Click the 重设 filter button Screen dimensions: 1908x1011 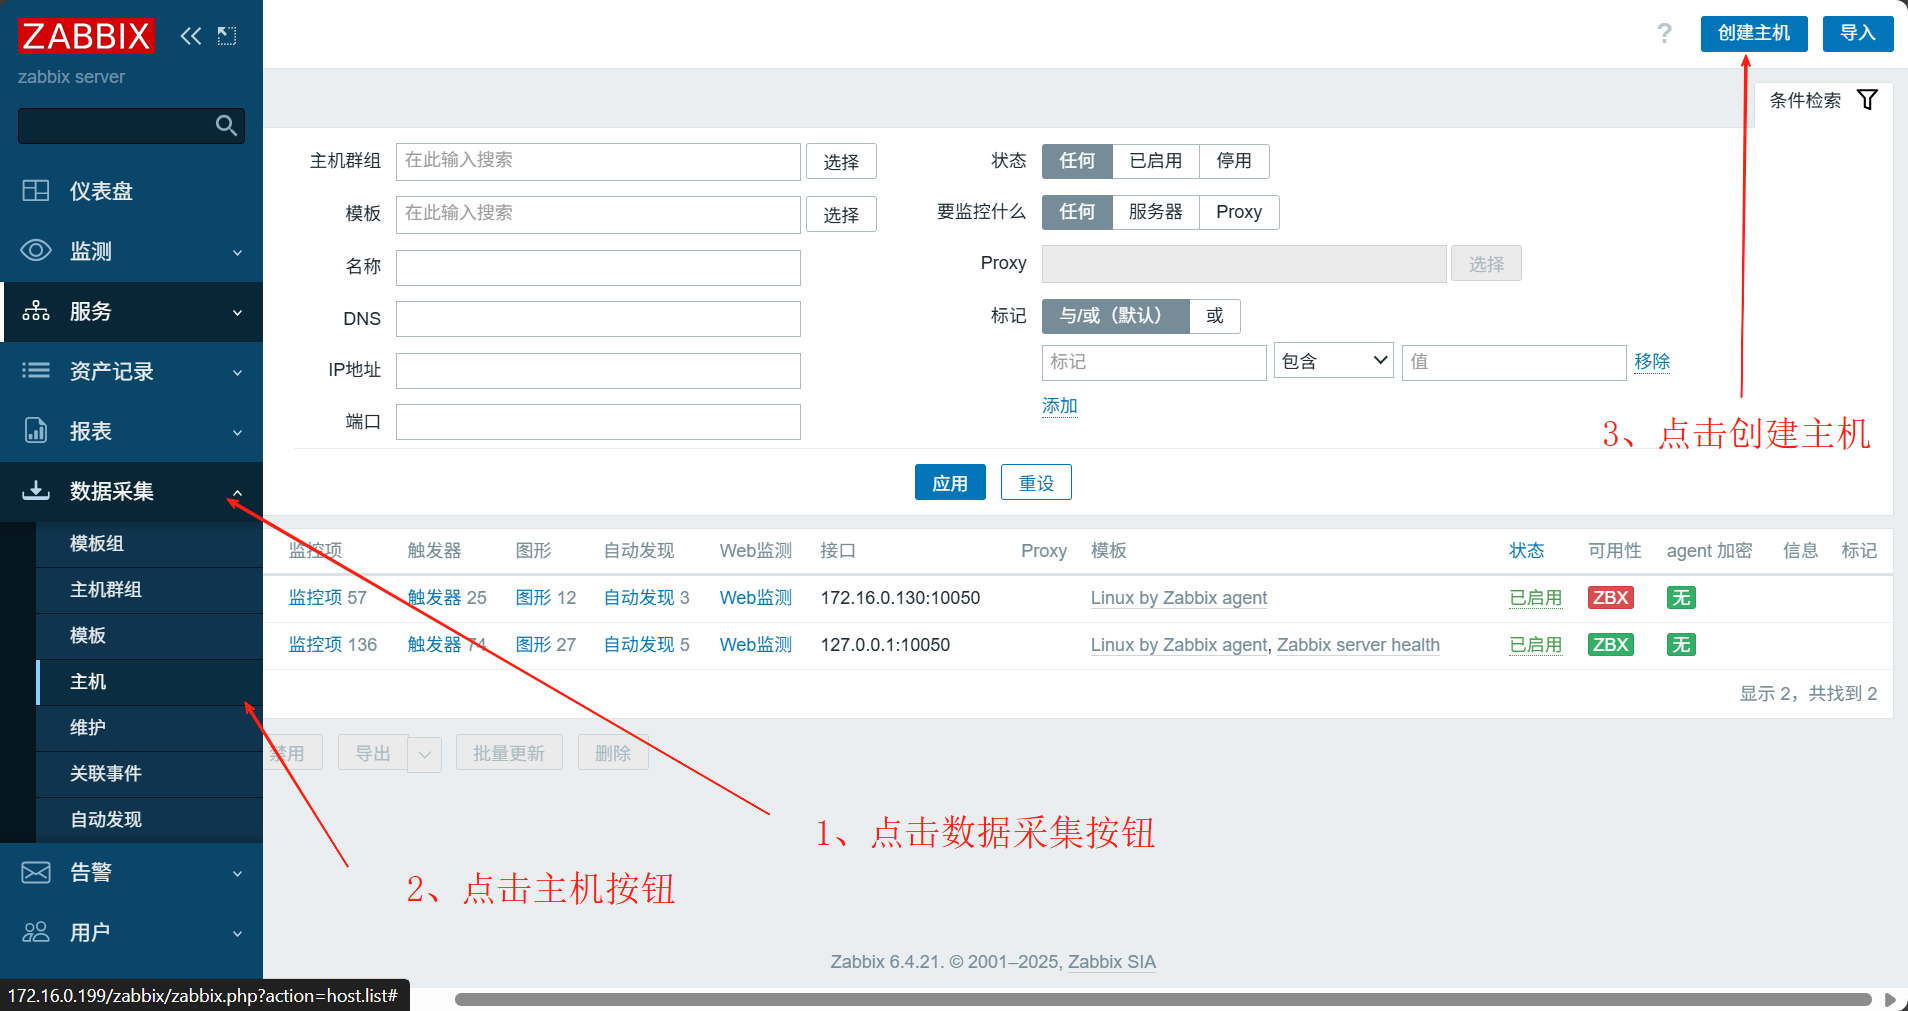tap(1036, 482)
